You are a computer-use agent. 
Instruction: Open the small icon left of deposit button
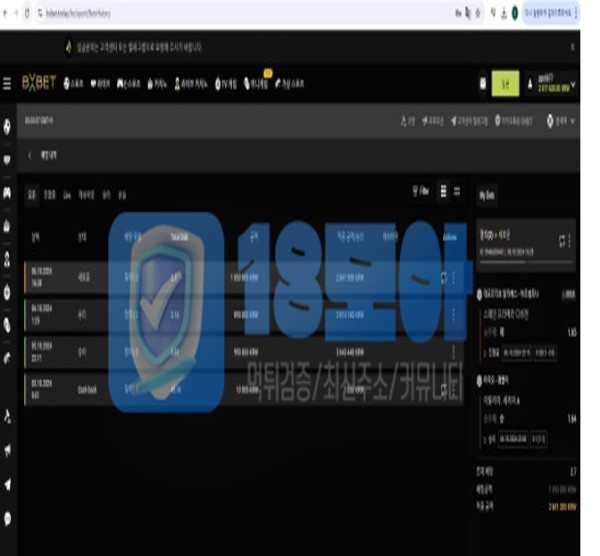pos(483,84)
